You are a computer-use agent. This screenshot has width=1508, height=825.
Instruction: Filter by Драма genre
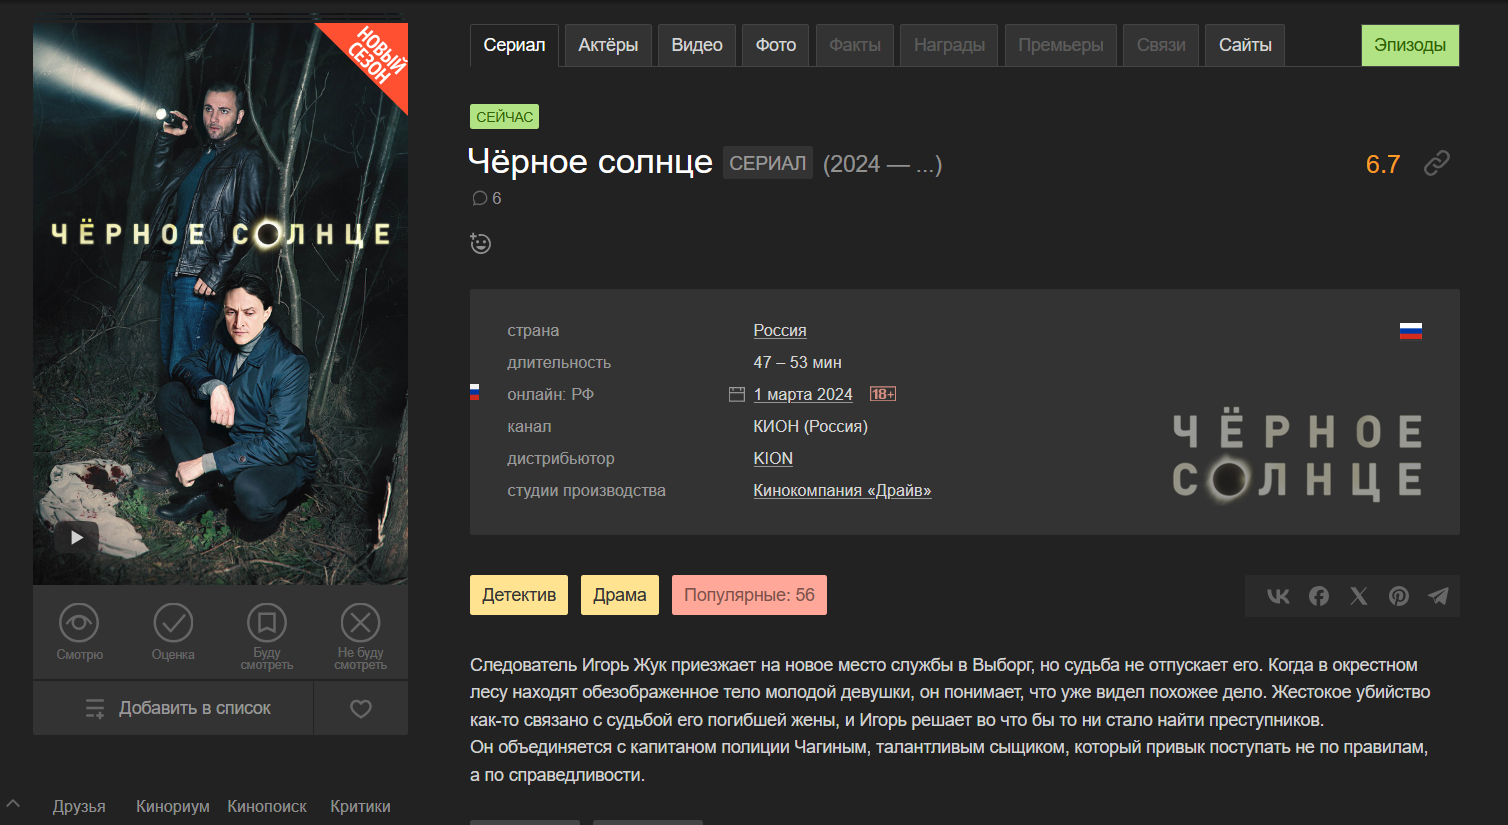(620, 595)
